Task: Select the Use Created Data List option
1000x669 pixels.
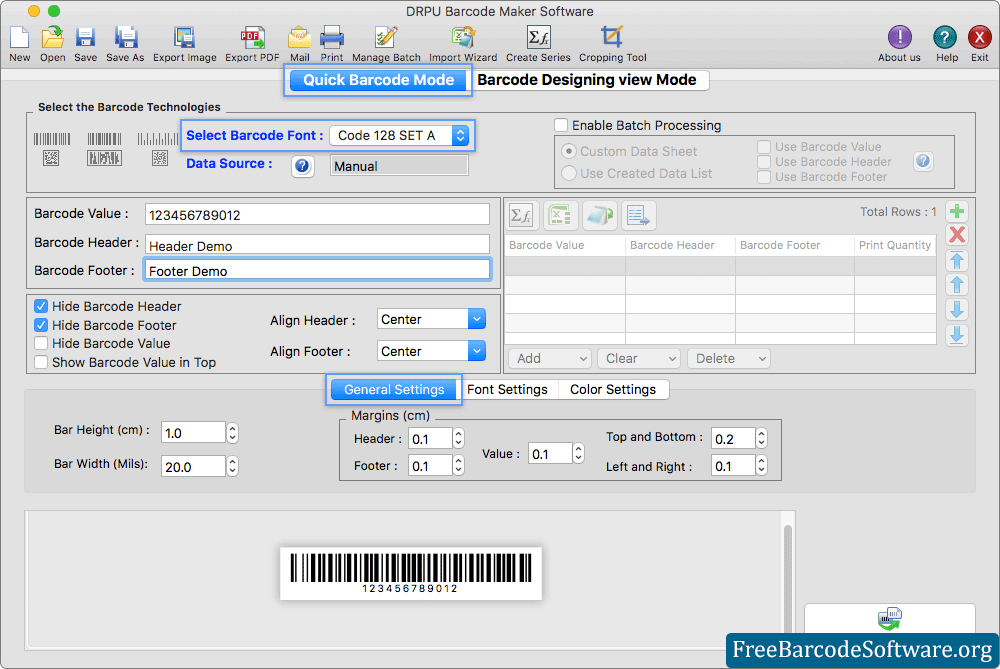Action: [568, 173]
